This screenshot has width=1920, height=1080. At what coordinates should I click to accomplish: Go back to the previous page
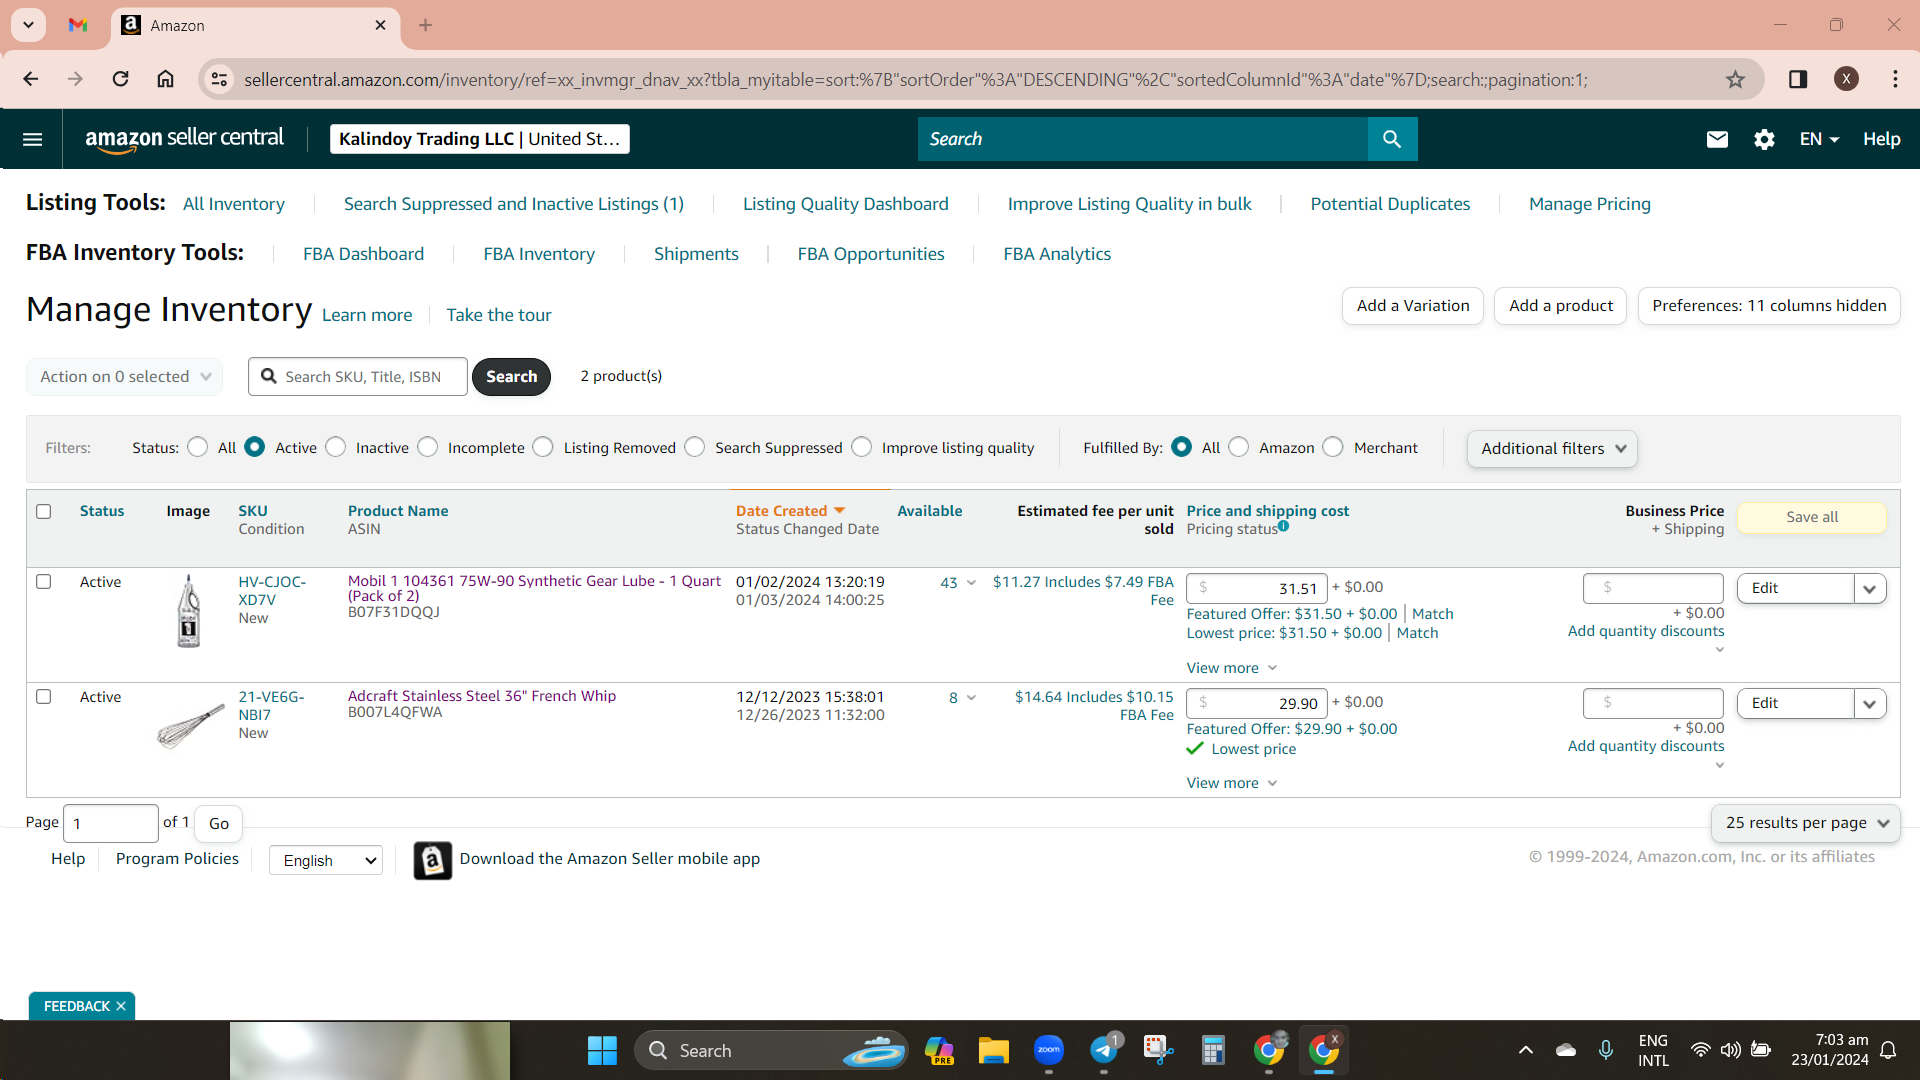coord(31,79)
